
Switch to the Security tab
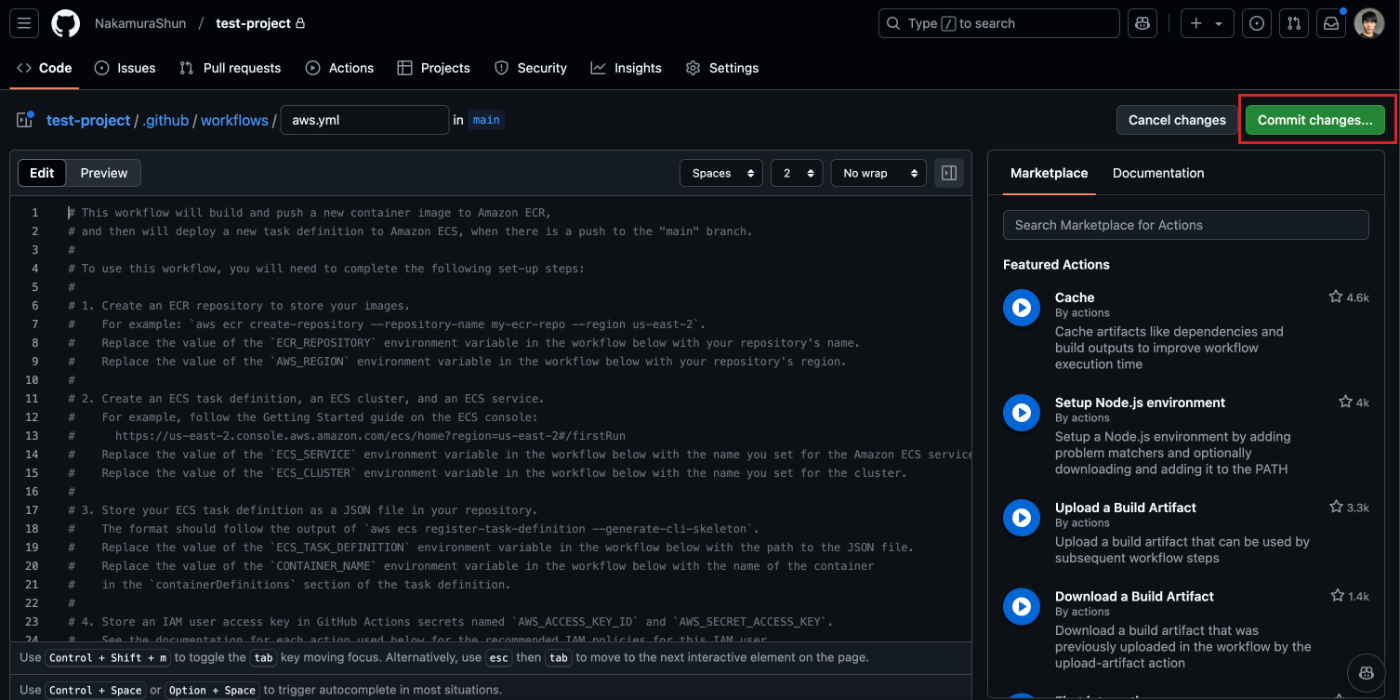(x=530, y=68)
